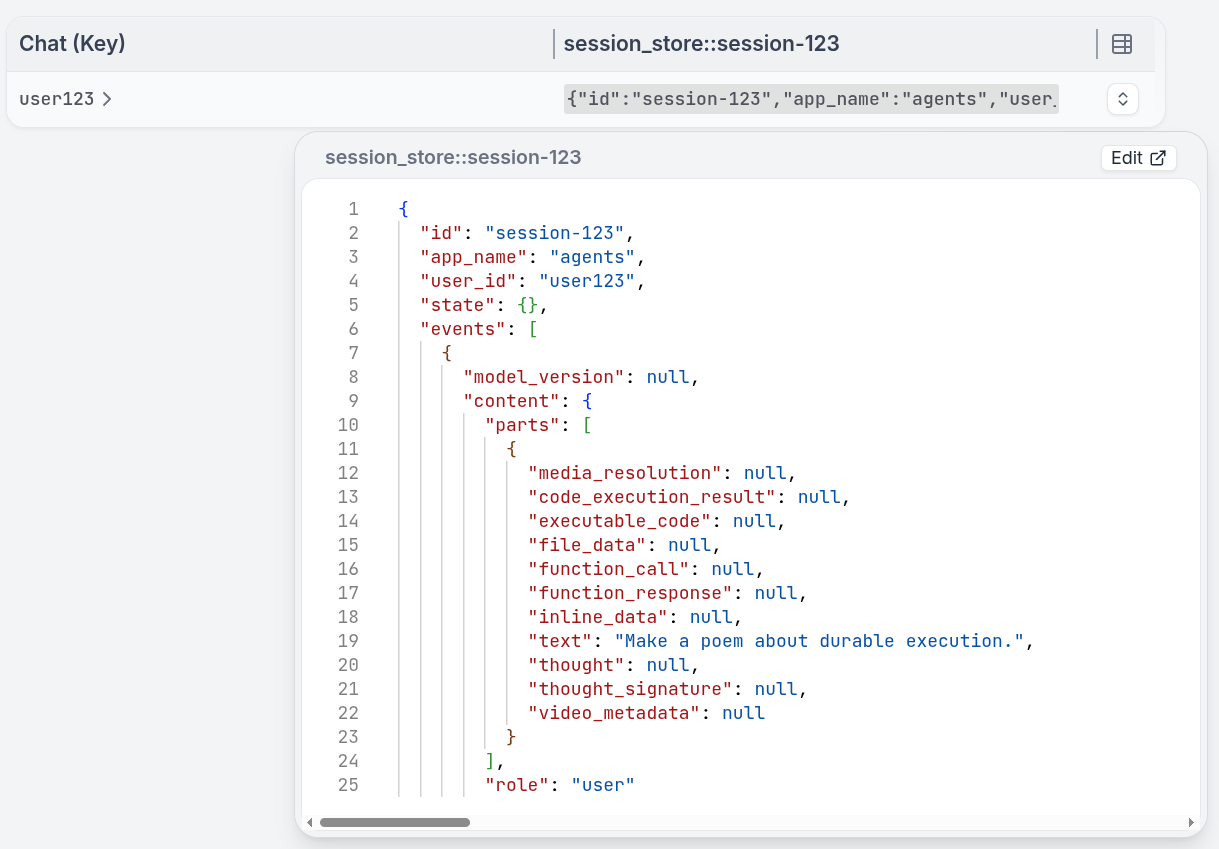This screenshot has width=1219, height=849.
Task: Click the session_store::session-123 popup title
Action: [453, 158]
